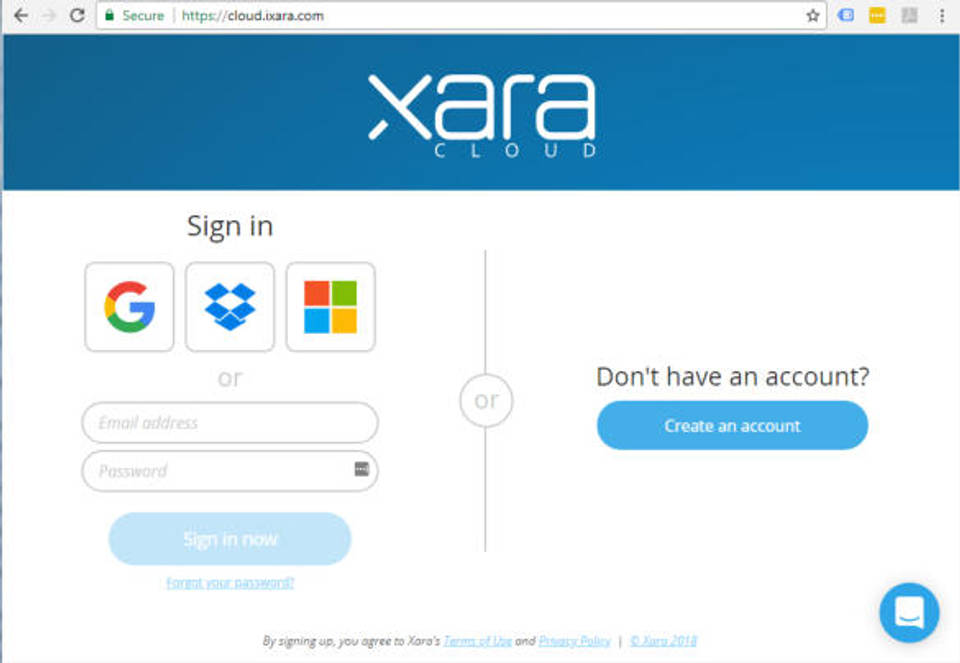Screen dimensions: 960x663
Task: Click the Xara Cloud logo
Action: coord(482,115)
